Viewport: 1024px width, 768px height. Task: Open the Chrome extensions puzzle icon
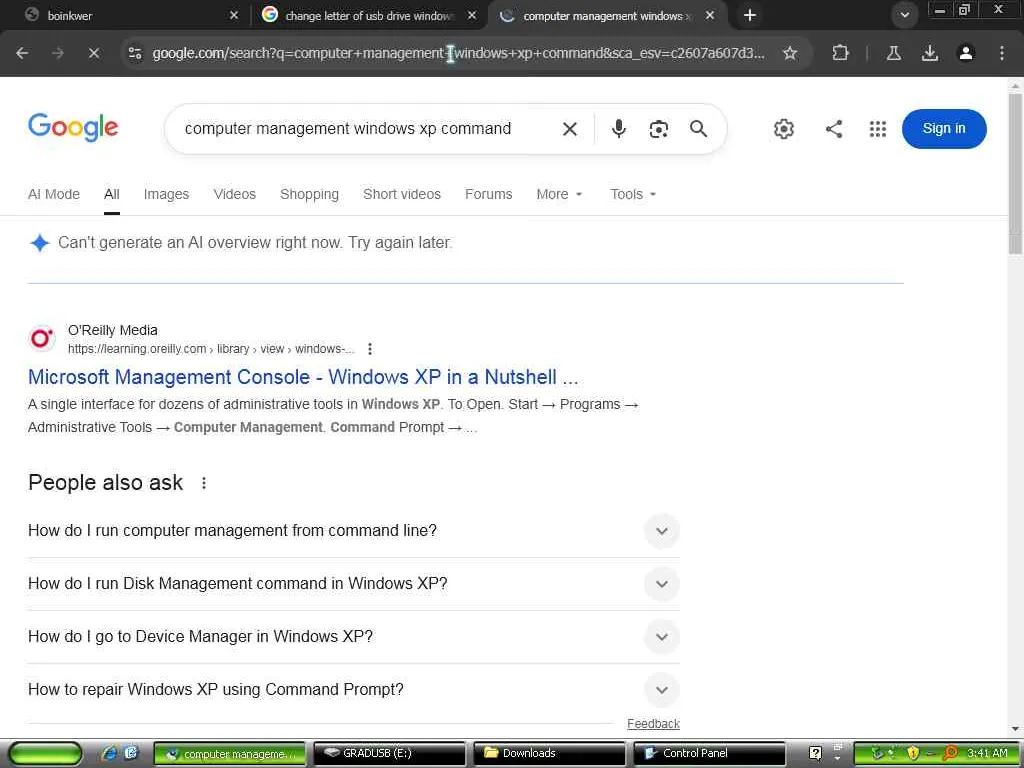[840, 53]
